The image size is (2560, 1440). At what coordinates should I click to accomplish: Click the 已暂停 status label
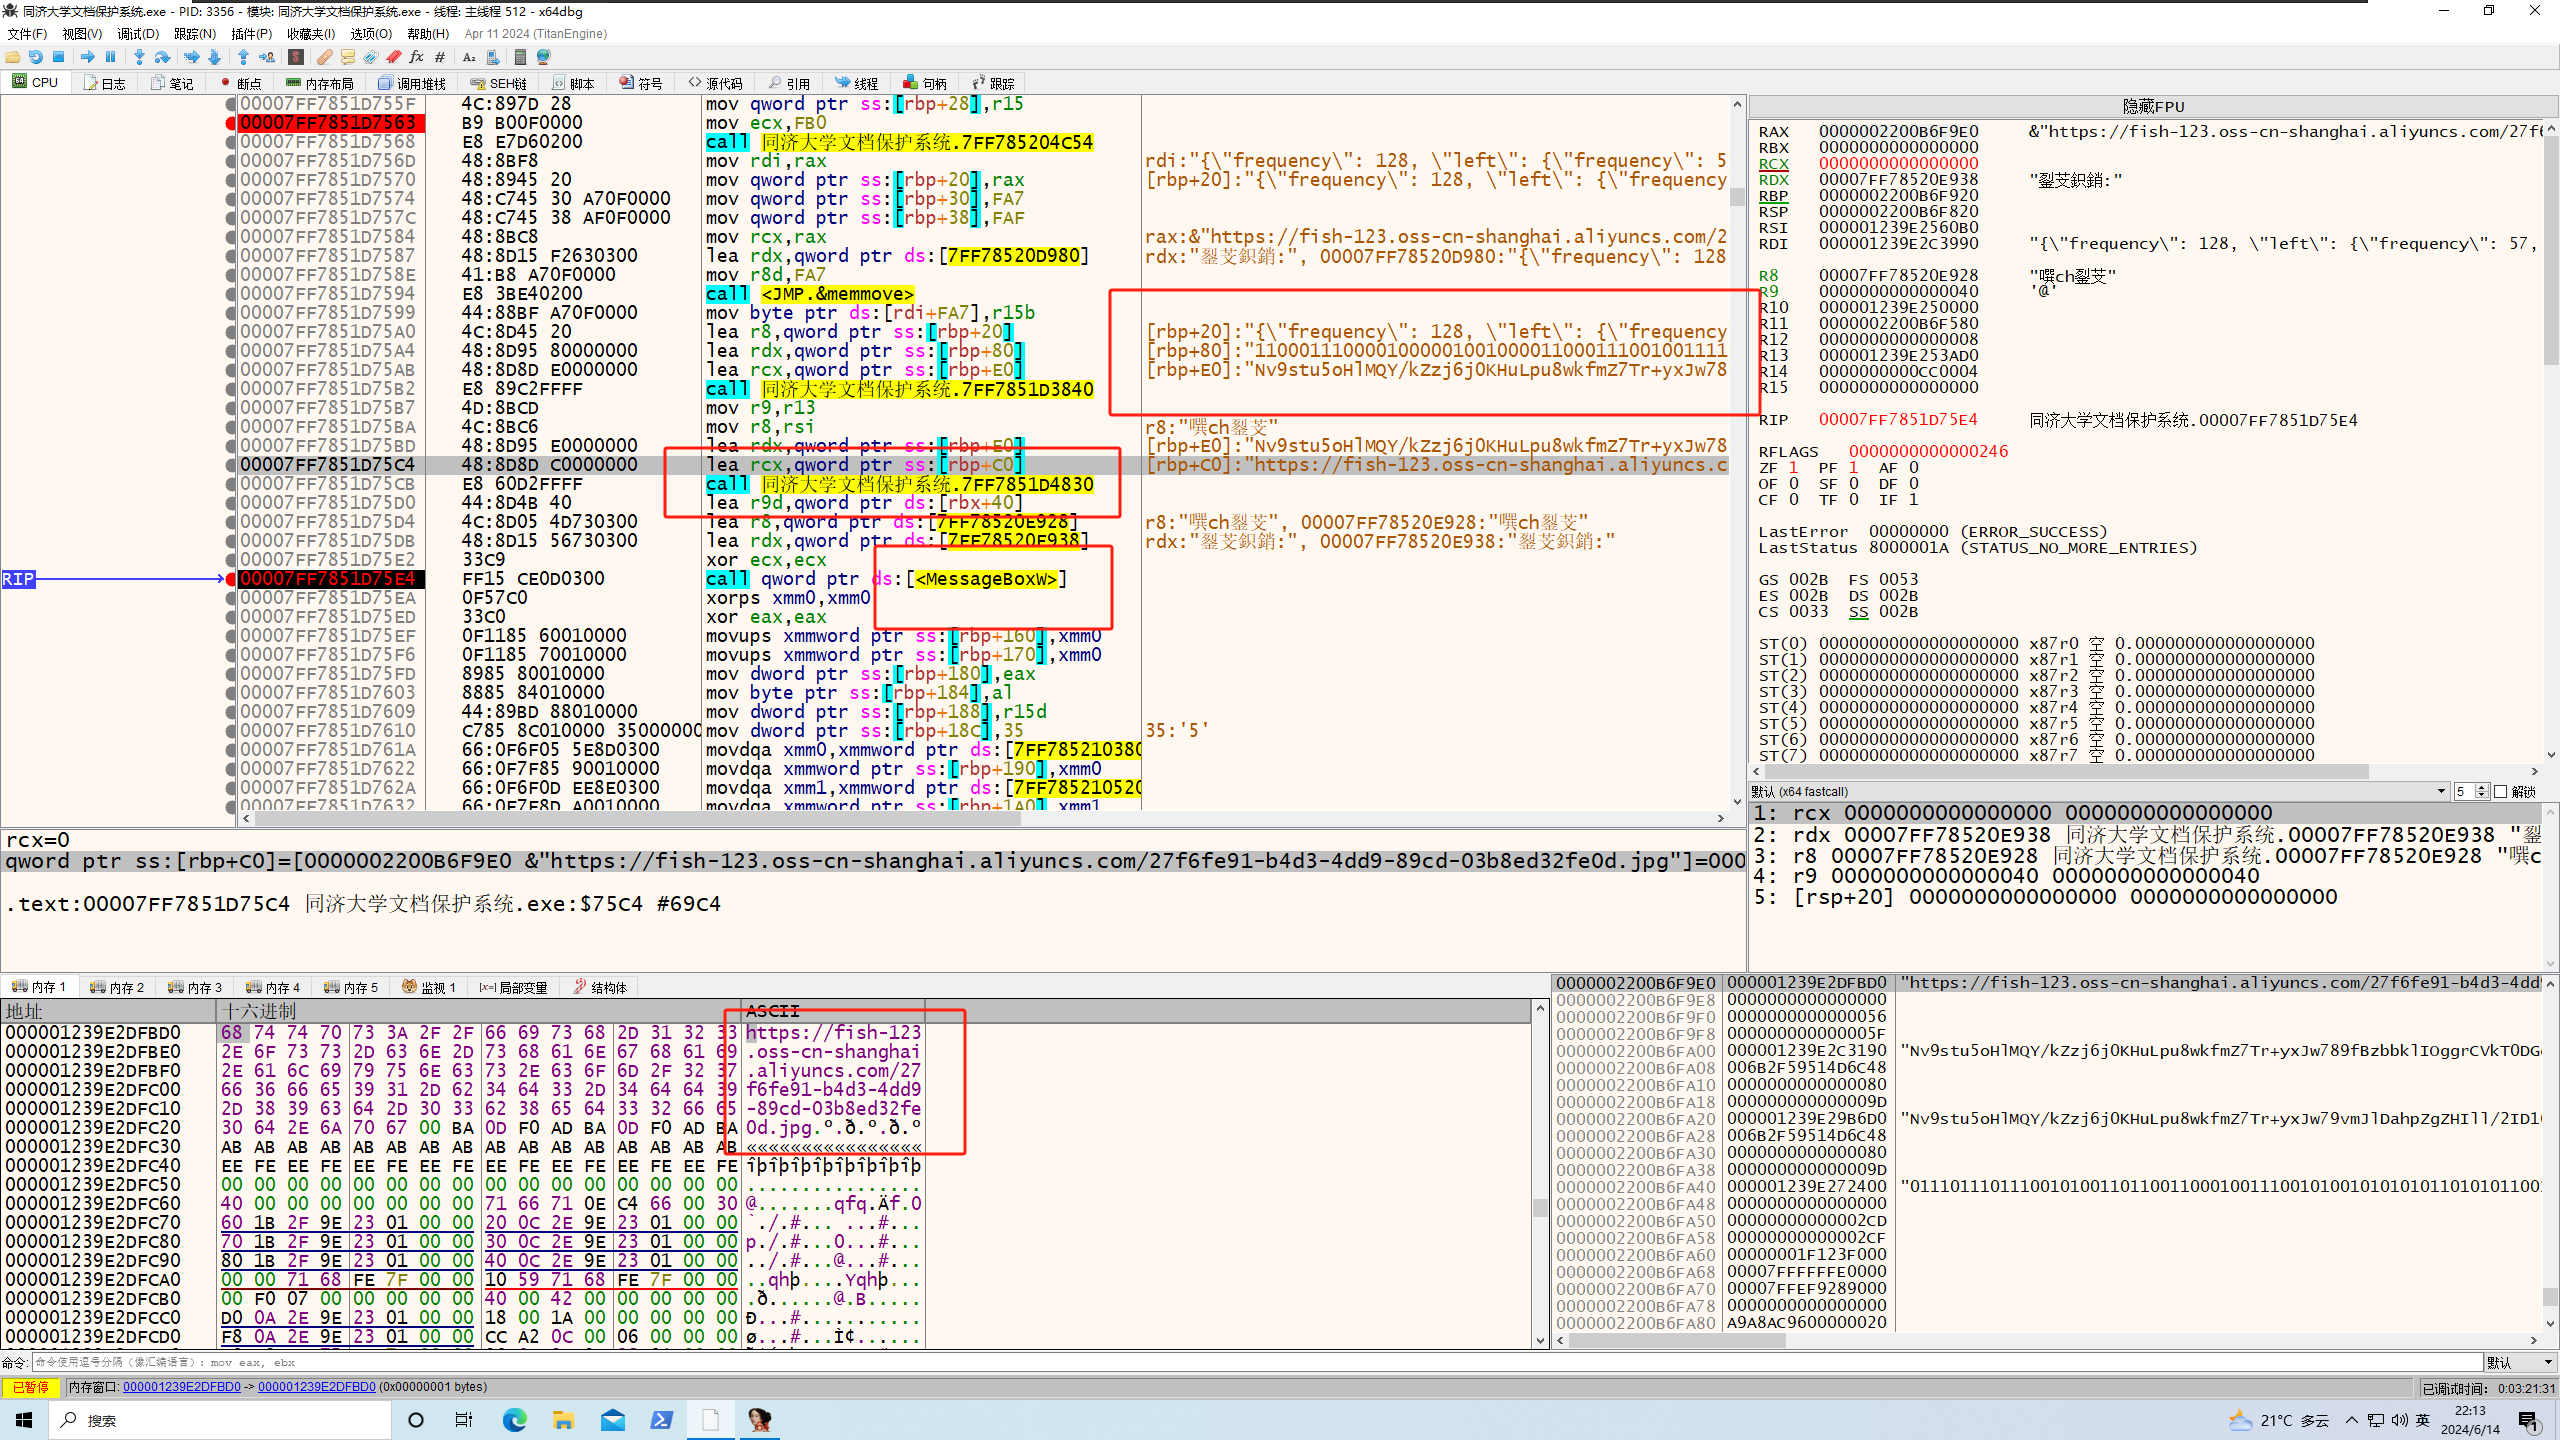click(x=30, y=1387)
